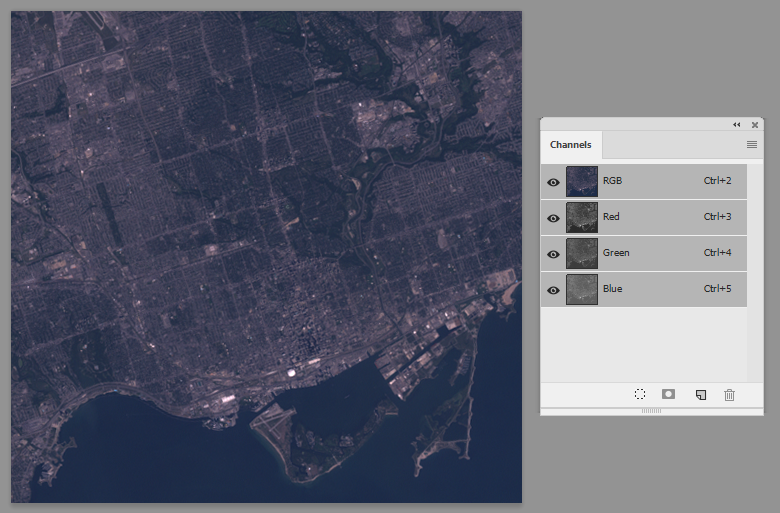Click the satellite image canvas
This screenshot has width=780, height=513.
[267, 257]
